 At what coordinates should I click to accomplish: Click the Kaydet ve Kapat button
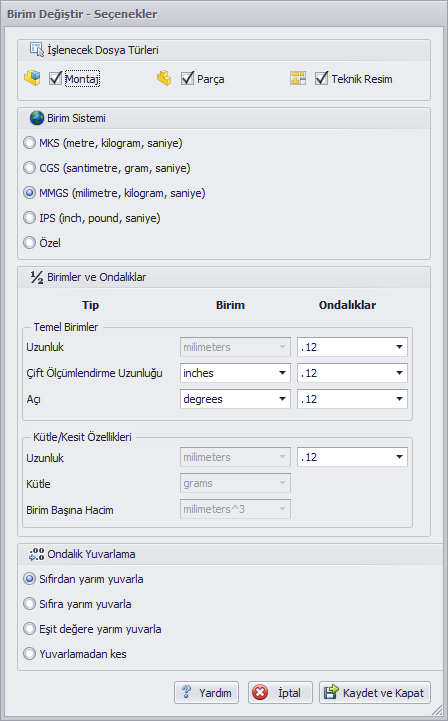click(x=375, y=692)
